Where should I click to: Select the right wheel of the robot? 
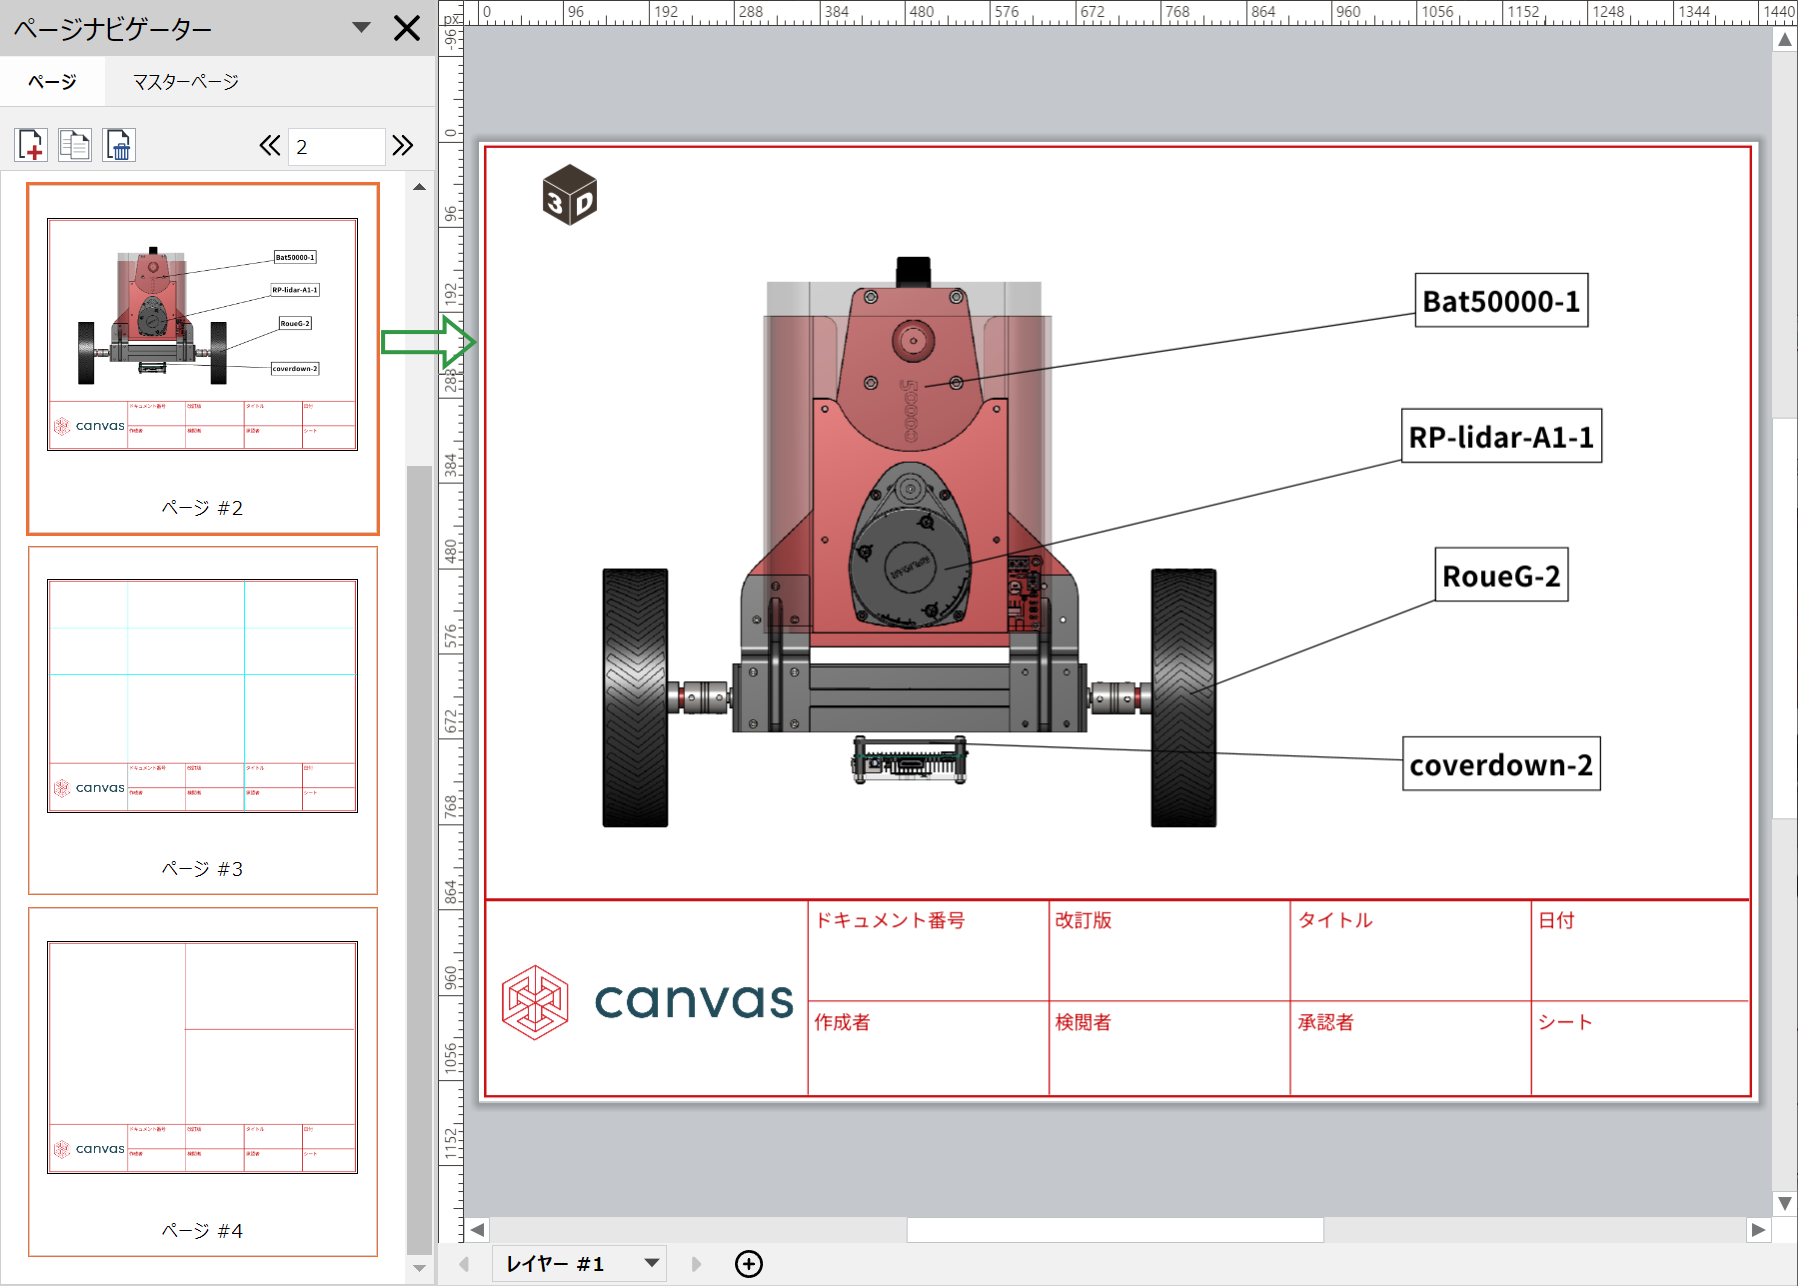click(1184, 698)
